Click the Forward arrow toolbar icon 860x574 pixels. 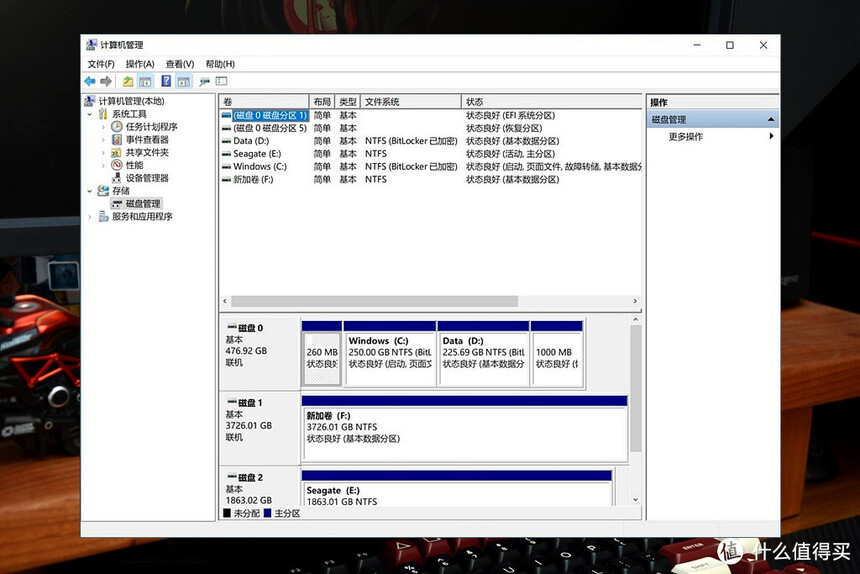(x=106, y=81)
